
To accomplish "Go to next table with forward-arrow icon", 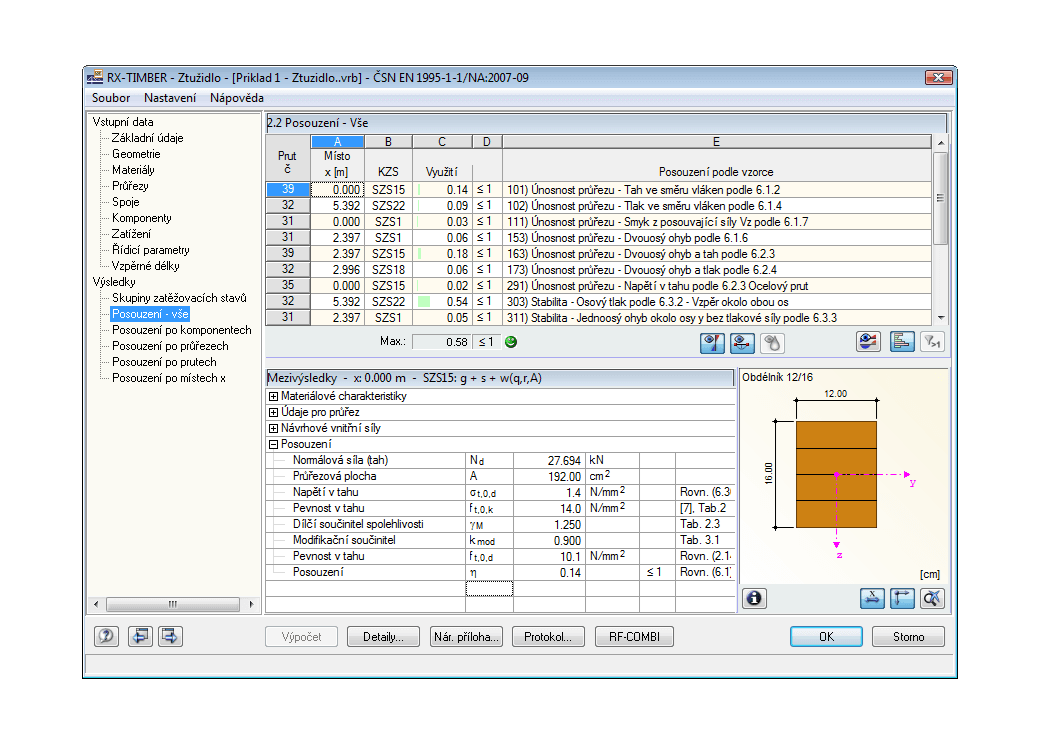I will point(170,637).
